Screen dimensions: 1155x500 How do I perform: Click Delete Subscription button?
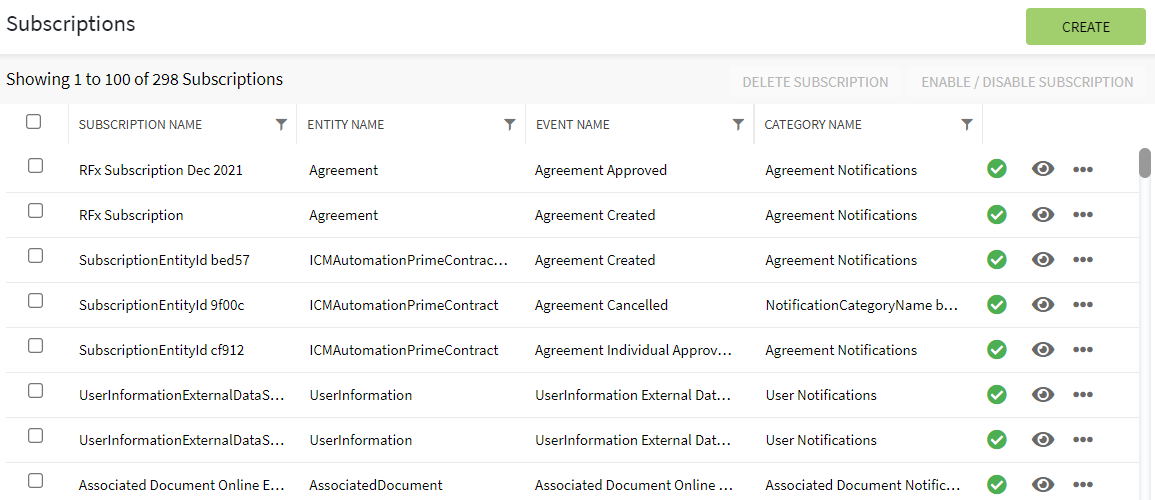pos(815,82)
